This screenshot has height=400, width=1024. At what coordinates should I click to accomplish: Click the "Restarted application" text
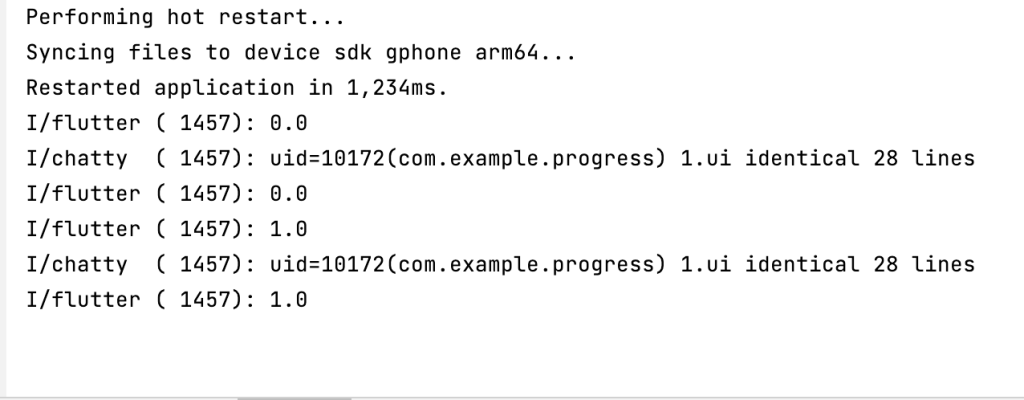point(160,88)
